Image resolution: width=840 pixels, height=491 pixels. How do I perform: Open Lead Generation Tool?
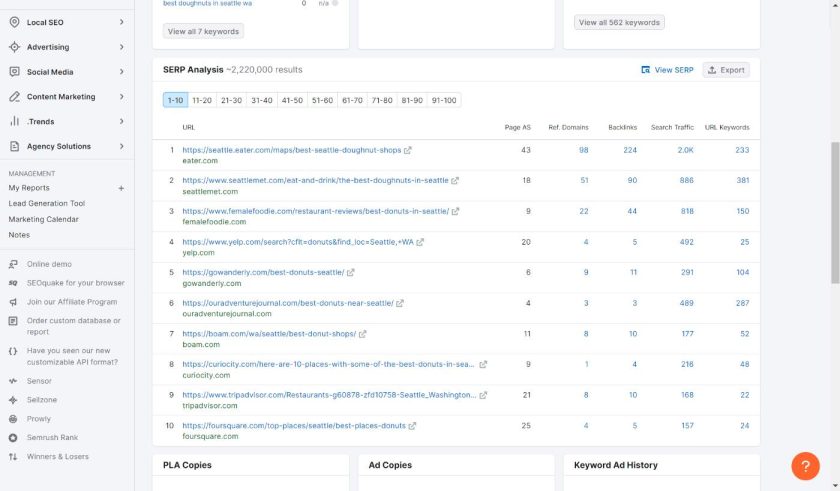[x=47, y=203]
